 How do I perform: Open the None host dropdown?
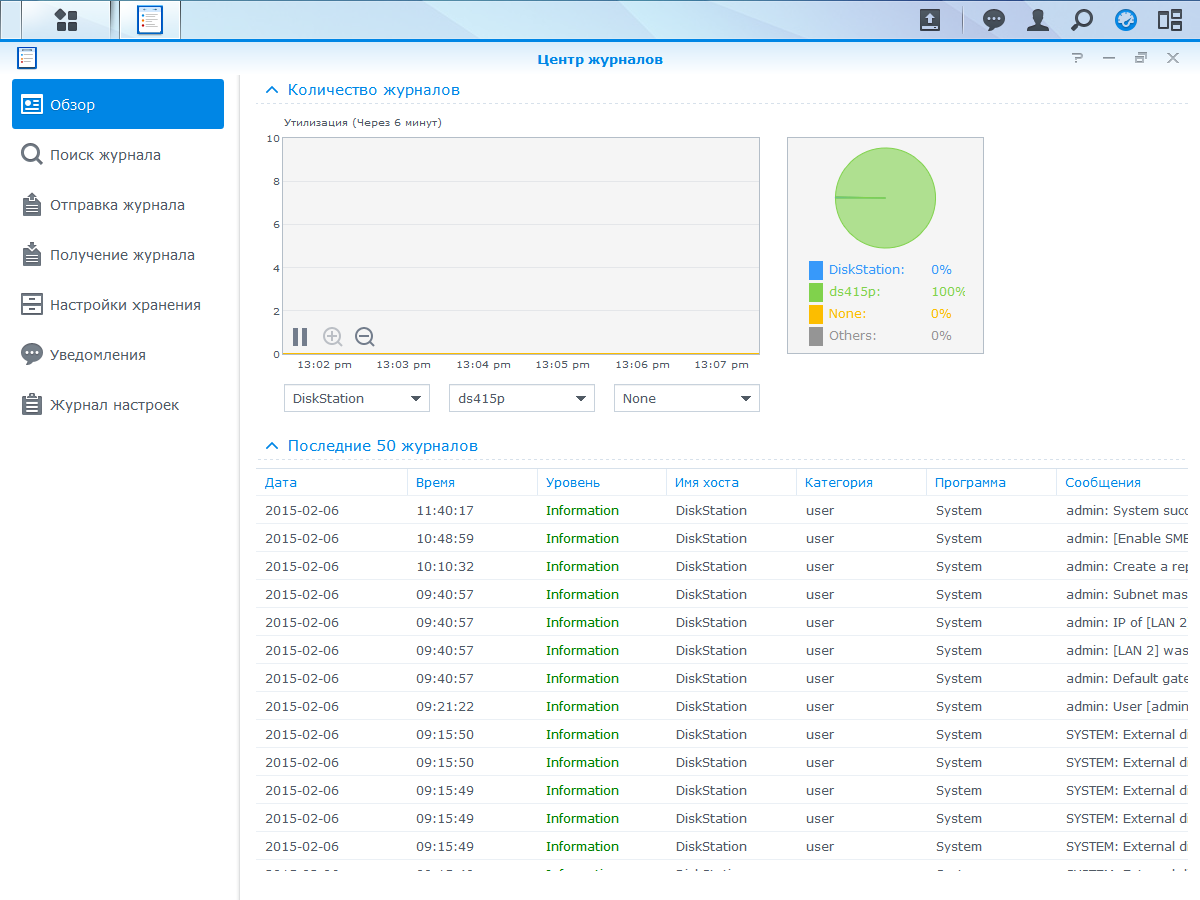tap(686, 398)
